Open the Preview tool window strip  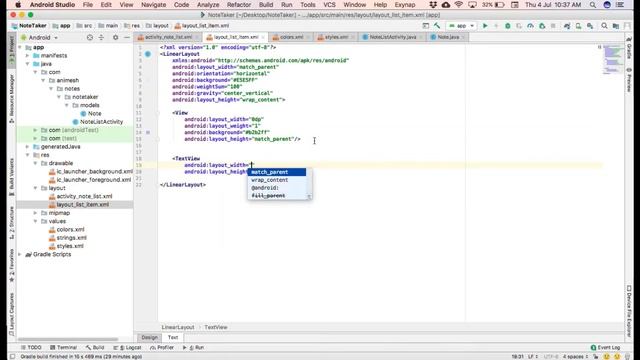click(629, 80)
